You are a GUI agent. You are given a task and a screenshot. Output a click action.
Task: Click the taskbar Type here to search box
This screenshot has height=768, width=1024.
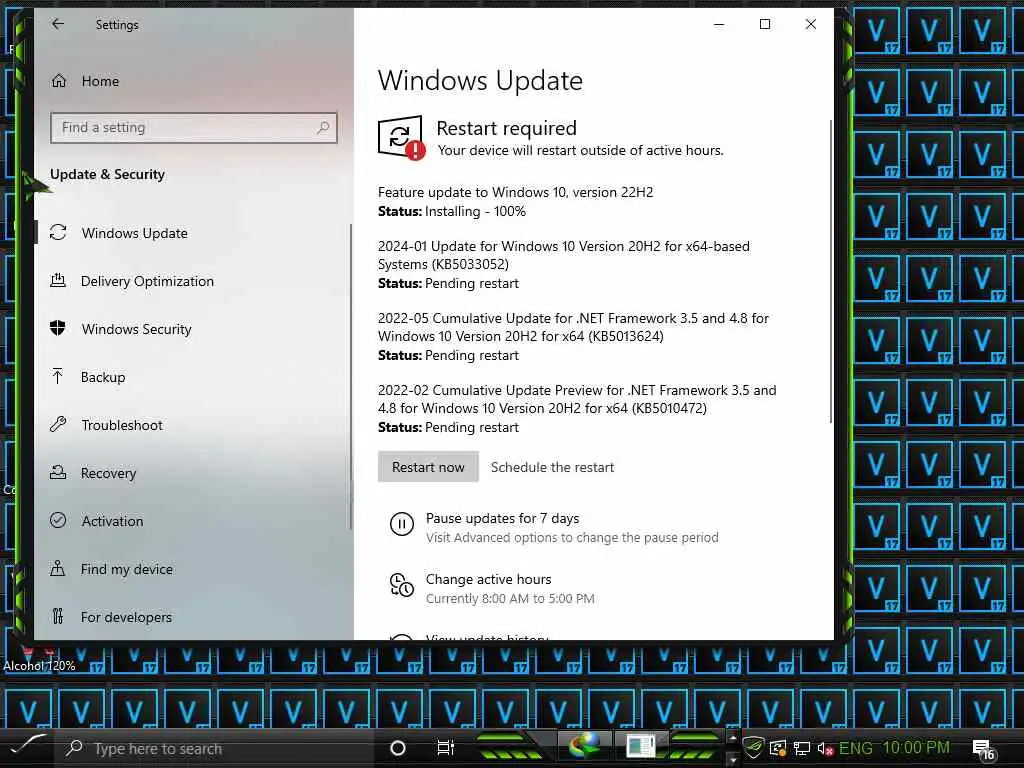[214, 748]
